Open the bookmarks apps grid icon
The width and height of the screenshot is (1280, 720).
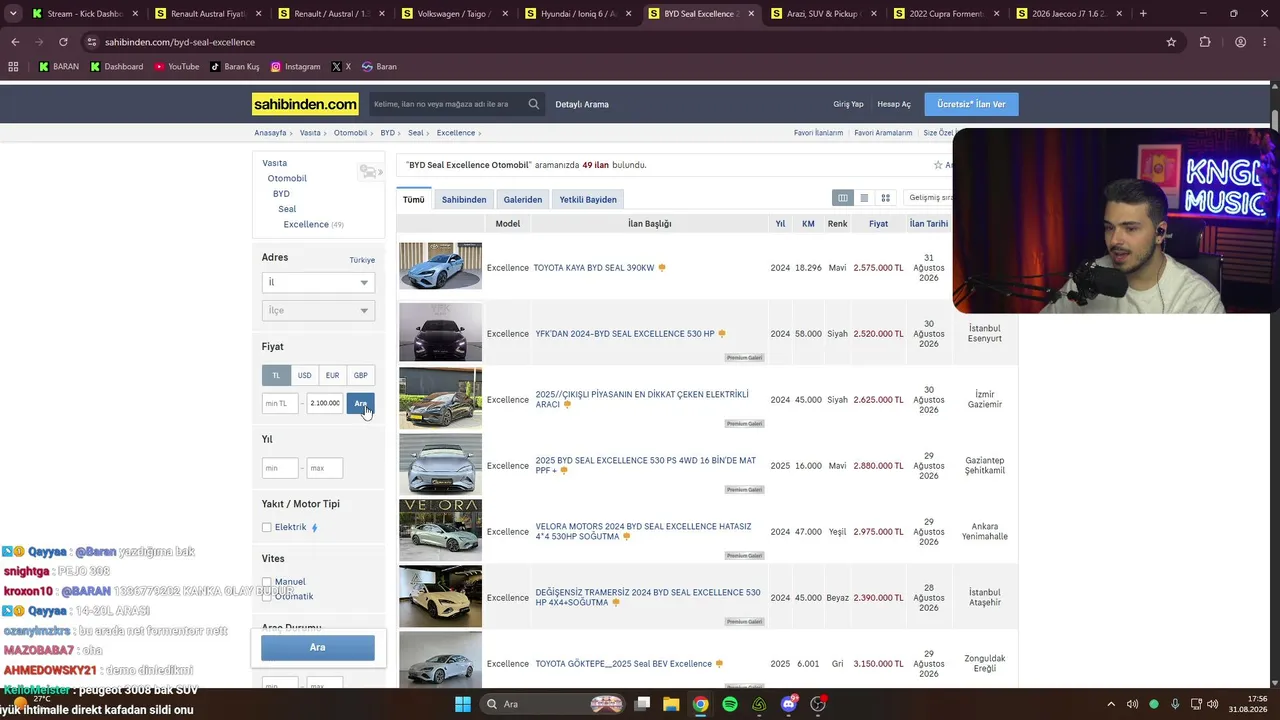click(13, 67)
